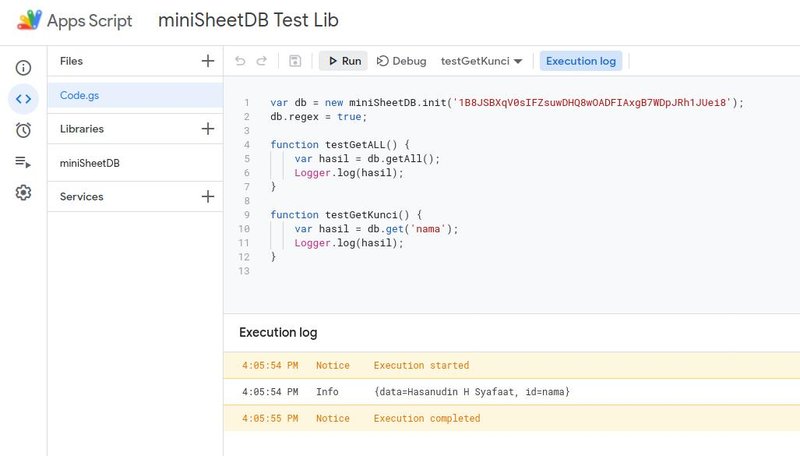The width and height of the screenshot is (800, 456).
Task: Select the Editor code icon in sidebar
Action: [x=23, y=99]
